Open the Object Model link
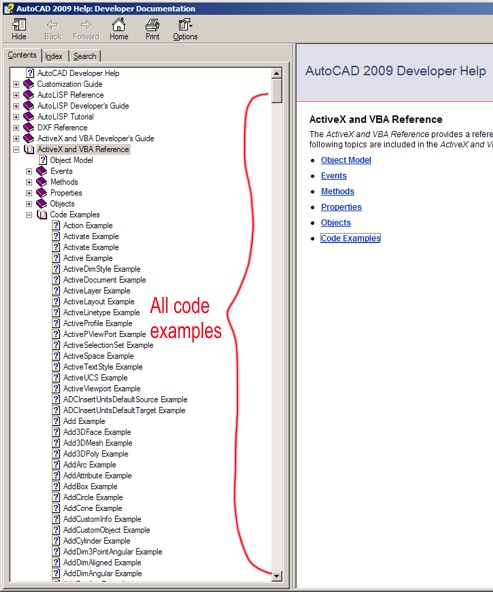This screenshot has width=493, height=592. point(346,160)
